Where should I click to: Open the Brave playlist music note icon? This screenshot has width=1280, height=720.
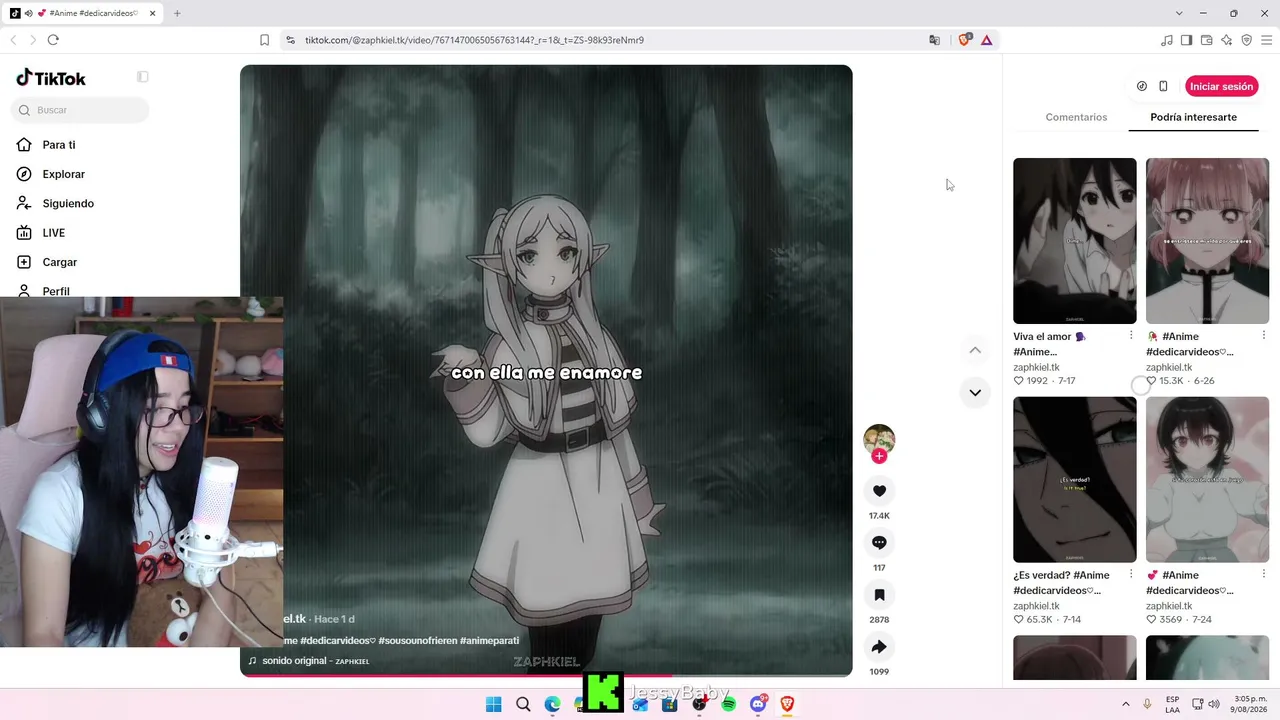pos(1166,40)
